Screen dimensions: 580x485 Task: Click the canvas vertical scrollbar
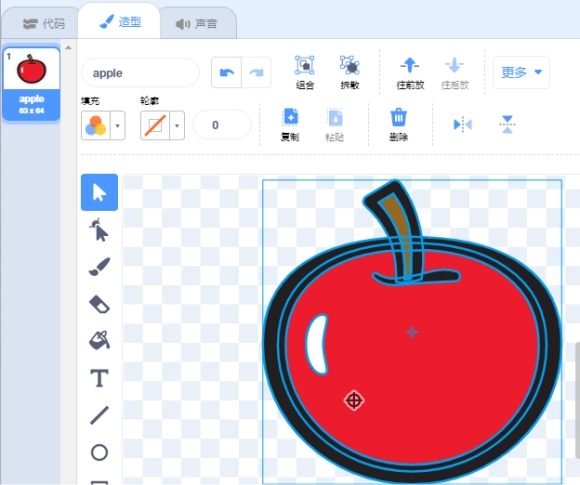577,400
